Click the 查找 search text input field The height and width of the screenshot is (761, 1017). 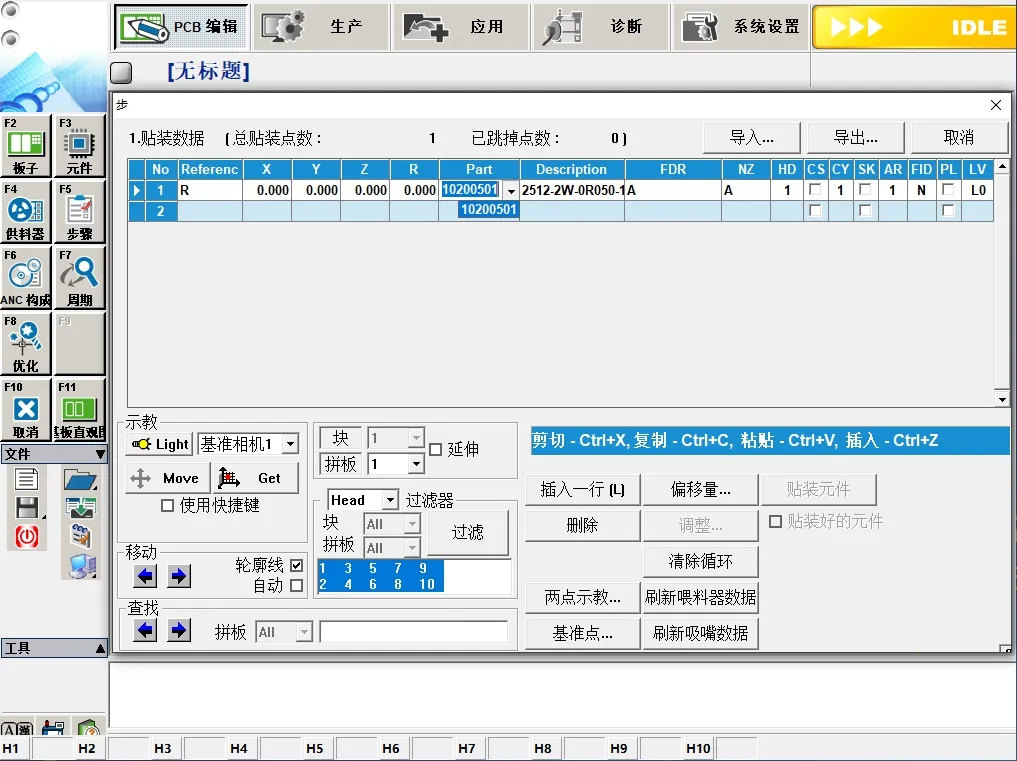coord(413,632)
